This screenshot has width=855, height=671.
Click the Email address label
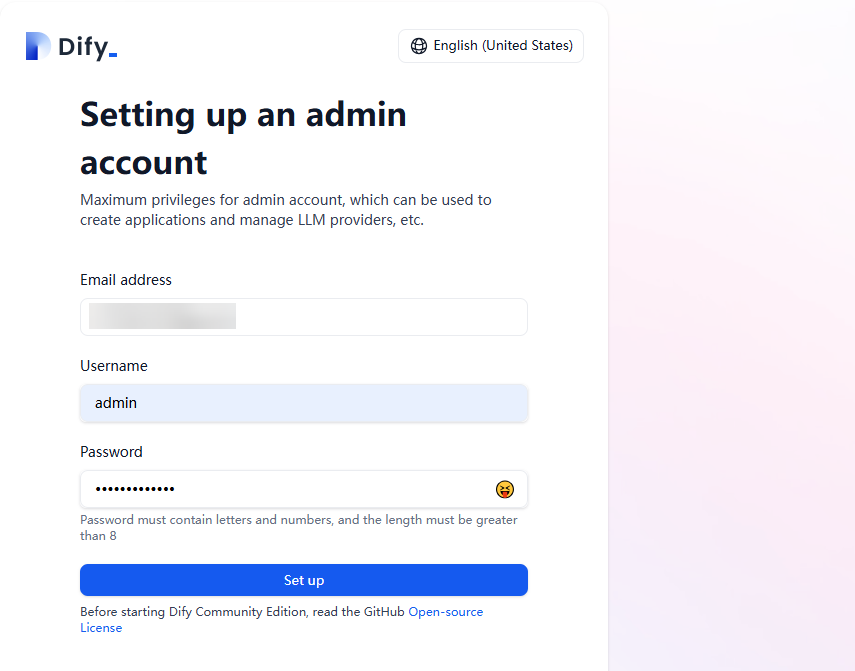tap(126, 280)
